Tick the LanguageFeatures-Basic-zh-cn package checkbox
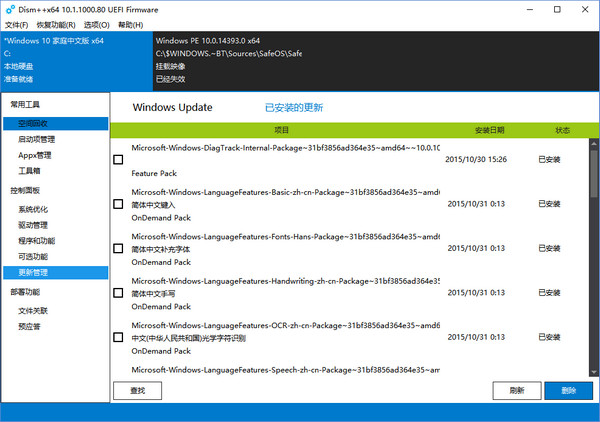Image resolution: width=600 pixels, height=422 pixels. click(x=119, y=204)
